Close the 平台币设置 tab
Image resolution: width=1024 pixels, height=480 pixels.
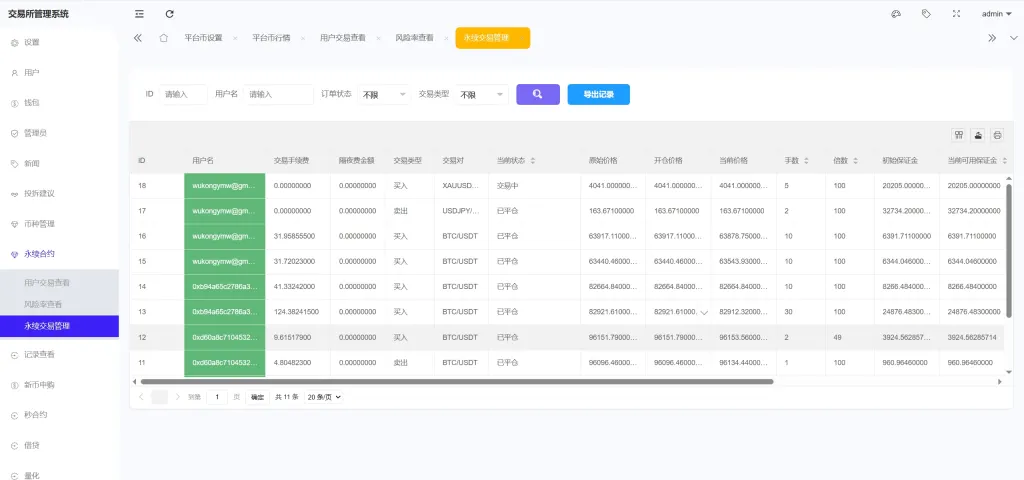click(x=235, y=39)
